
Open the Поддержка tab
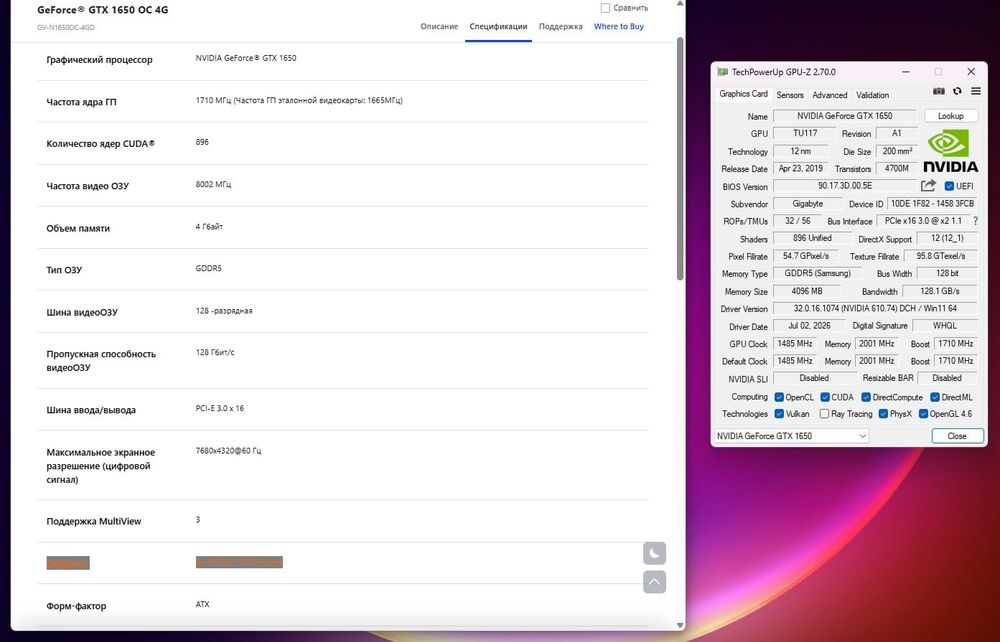561,27
